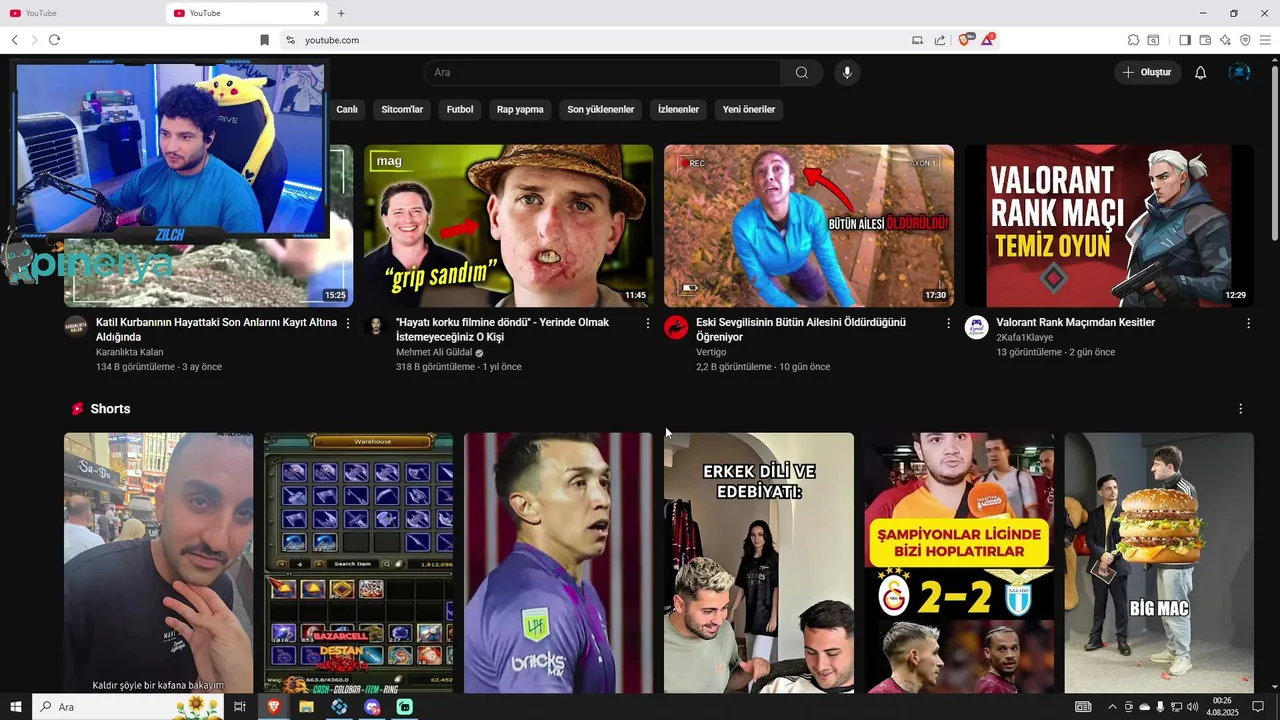1280x720 pixels.
Task: Click the Oluştur create button
Action: point(1147,72)
